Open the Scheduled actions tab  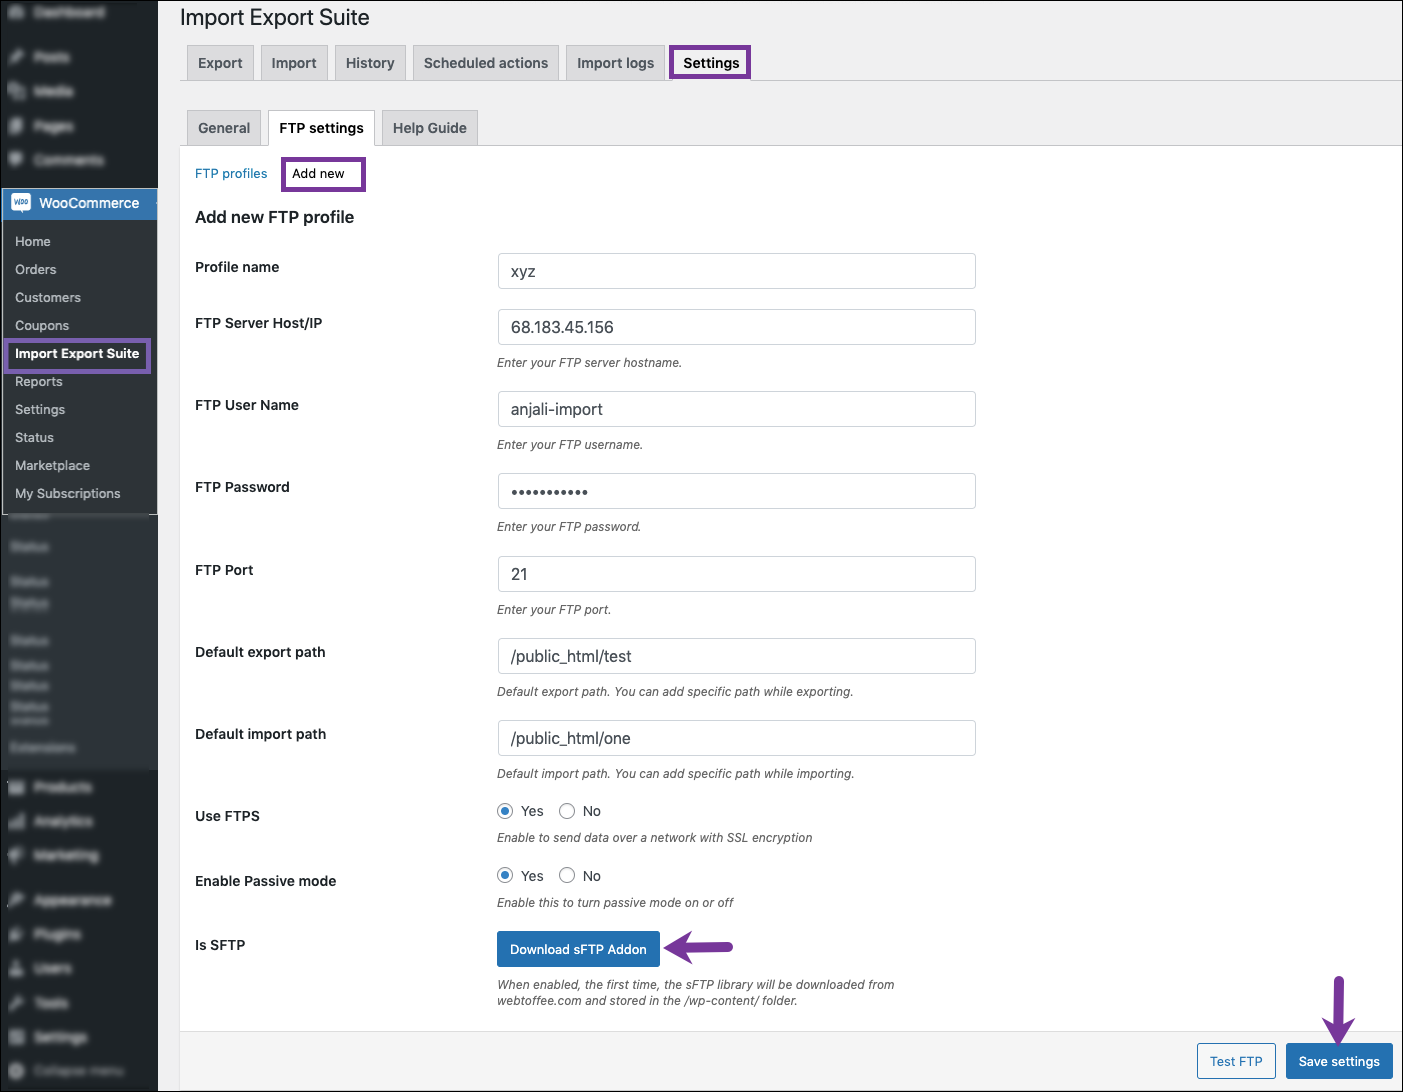click(485, 62)
